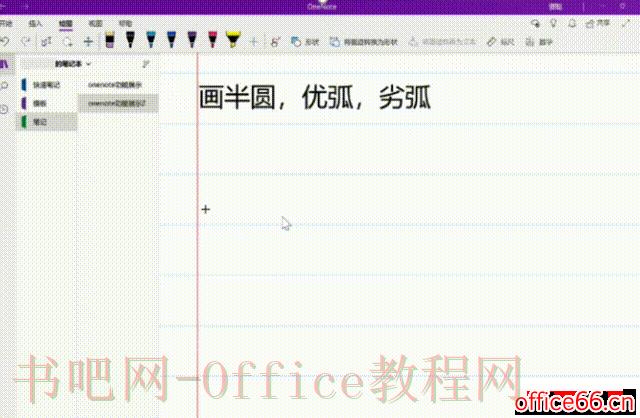The image size is (640, 418).
Task: Pick the yellow highlighter
Action: coord(233,40)
